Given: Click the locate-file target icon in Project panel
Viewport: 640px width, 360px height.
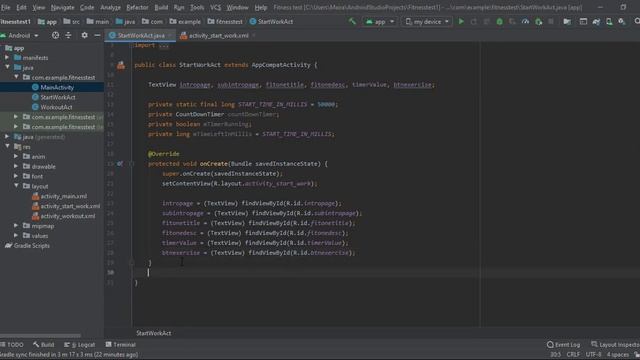Looking at the screenshot, I should coord(56,36).
